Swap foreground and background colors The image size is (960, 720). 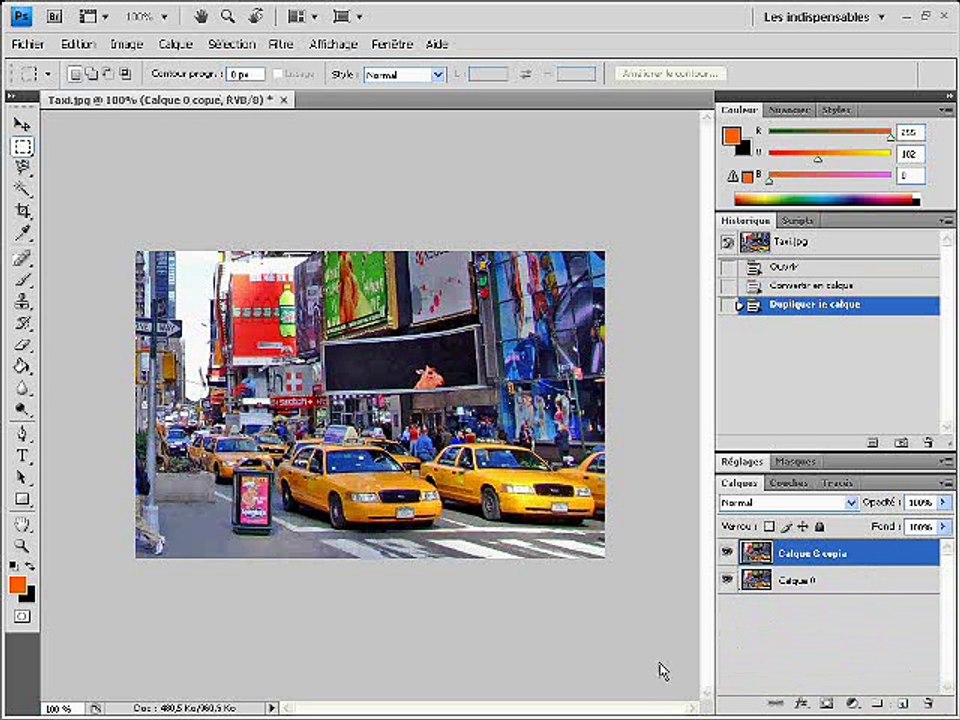point(30,566)
